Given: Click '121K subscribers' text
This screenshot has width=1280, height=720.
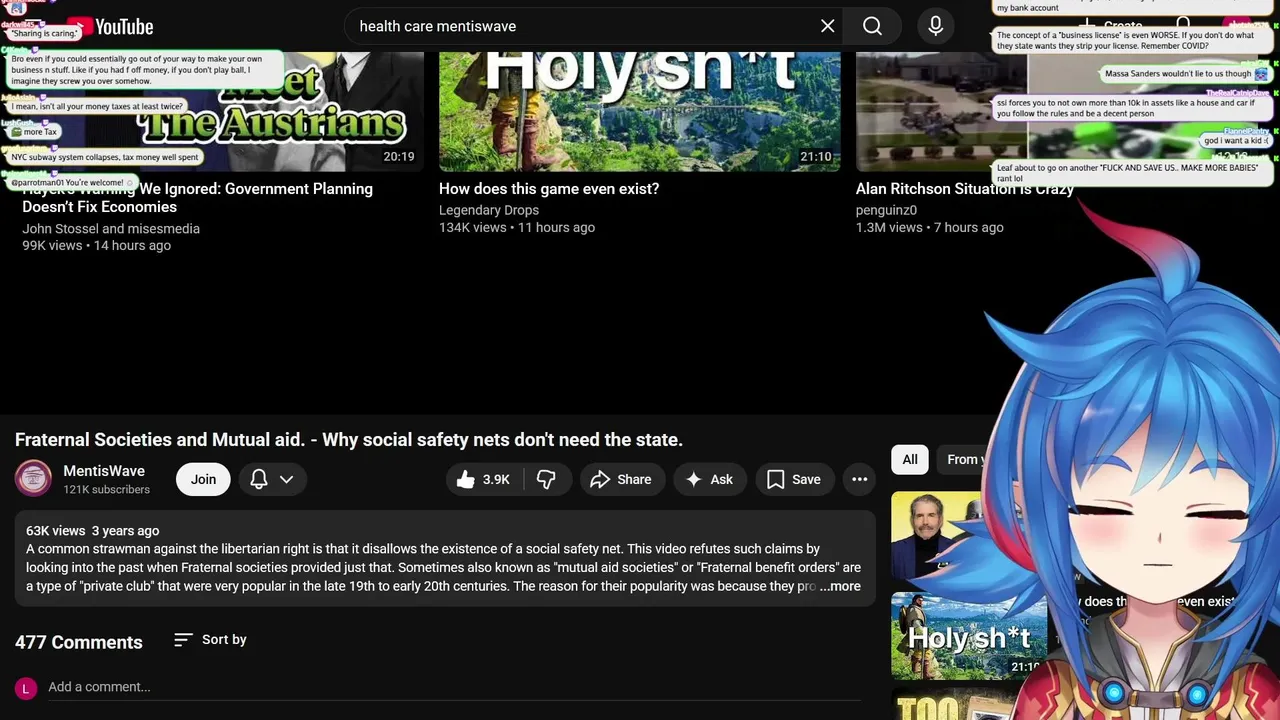Looking at the screenshot, I should click(x=106, y=490).
